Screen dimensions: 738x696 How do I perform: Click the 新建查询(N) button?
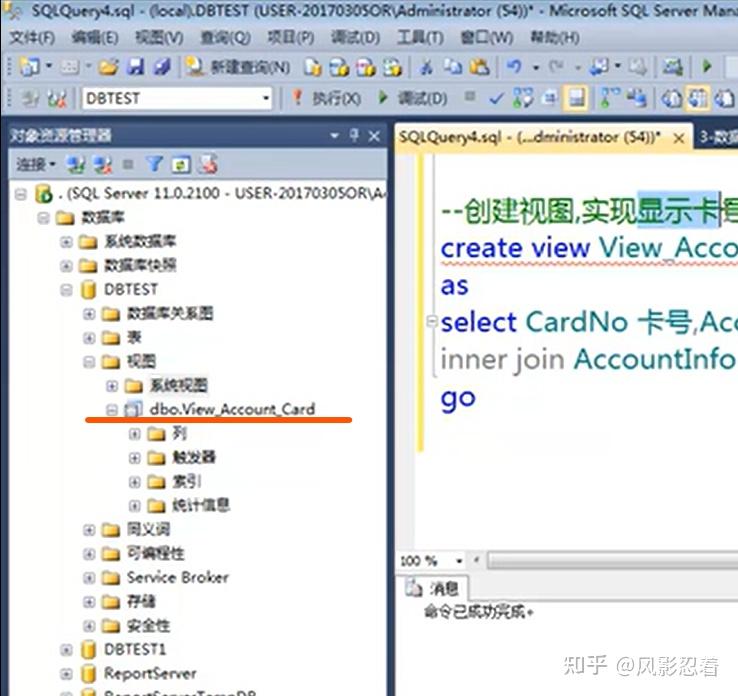[x=239, y=67]
